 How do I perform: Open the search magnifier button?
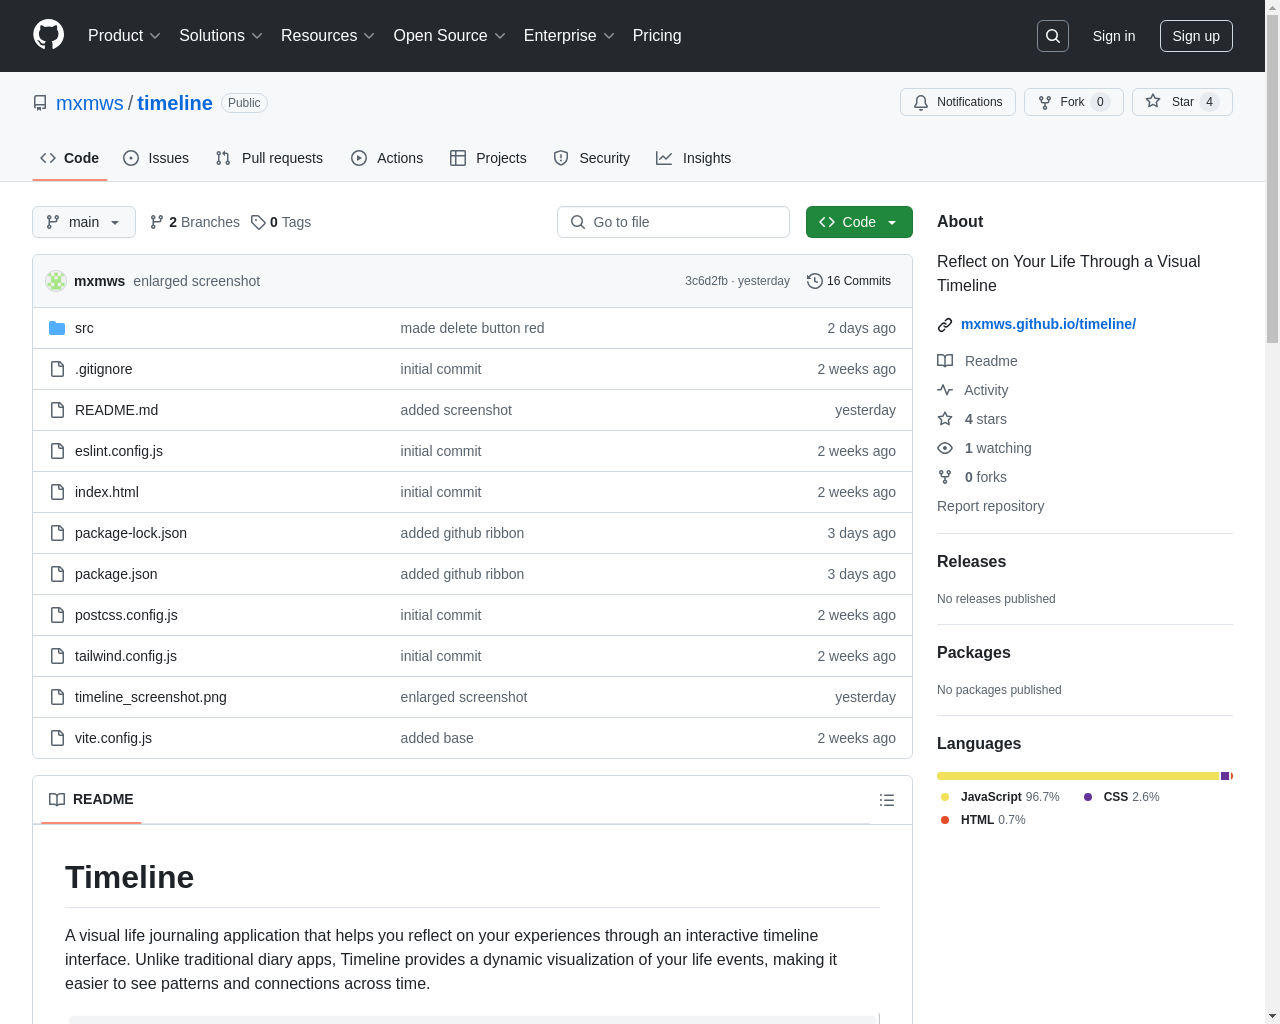tap(1053, 36)
